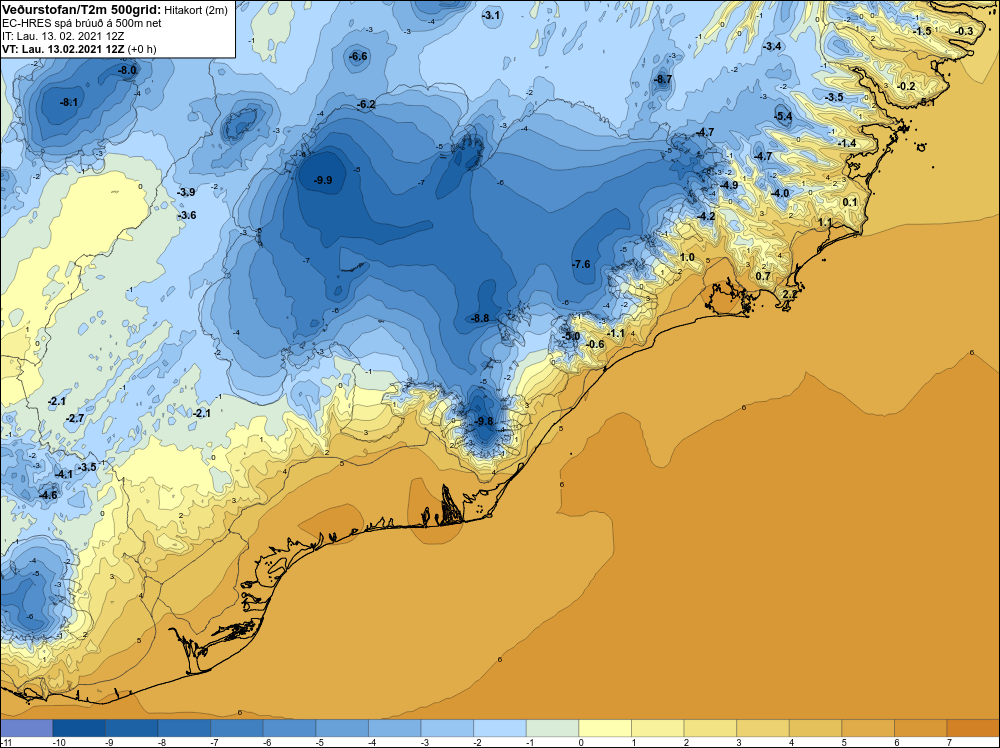This screenshot has width=1000, height=748.
Task: Select the text 'Hitakort (2m)' in the header
Action: coord(196,10)
